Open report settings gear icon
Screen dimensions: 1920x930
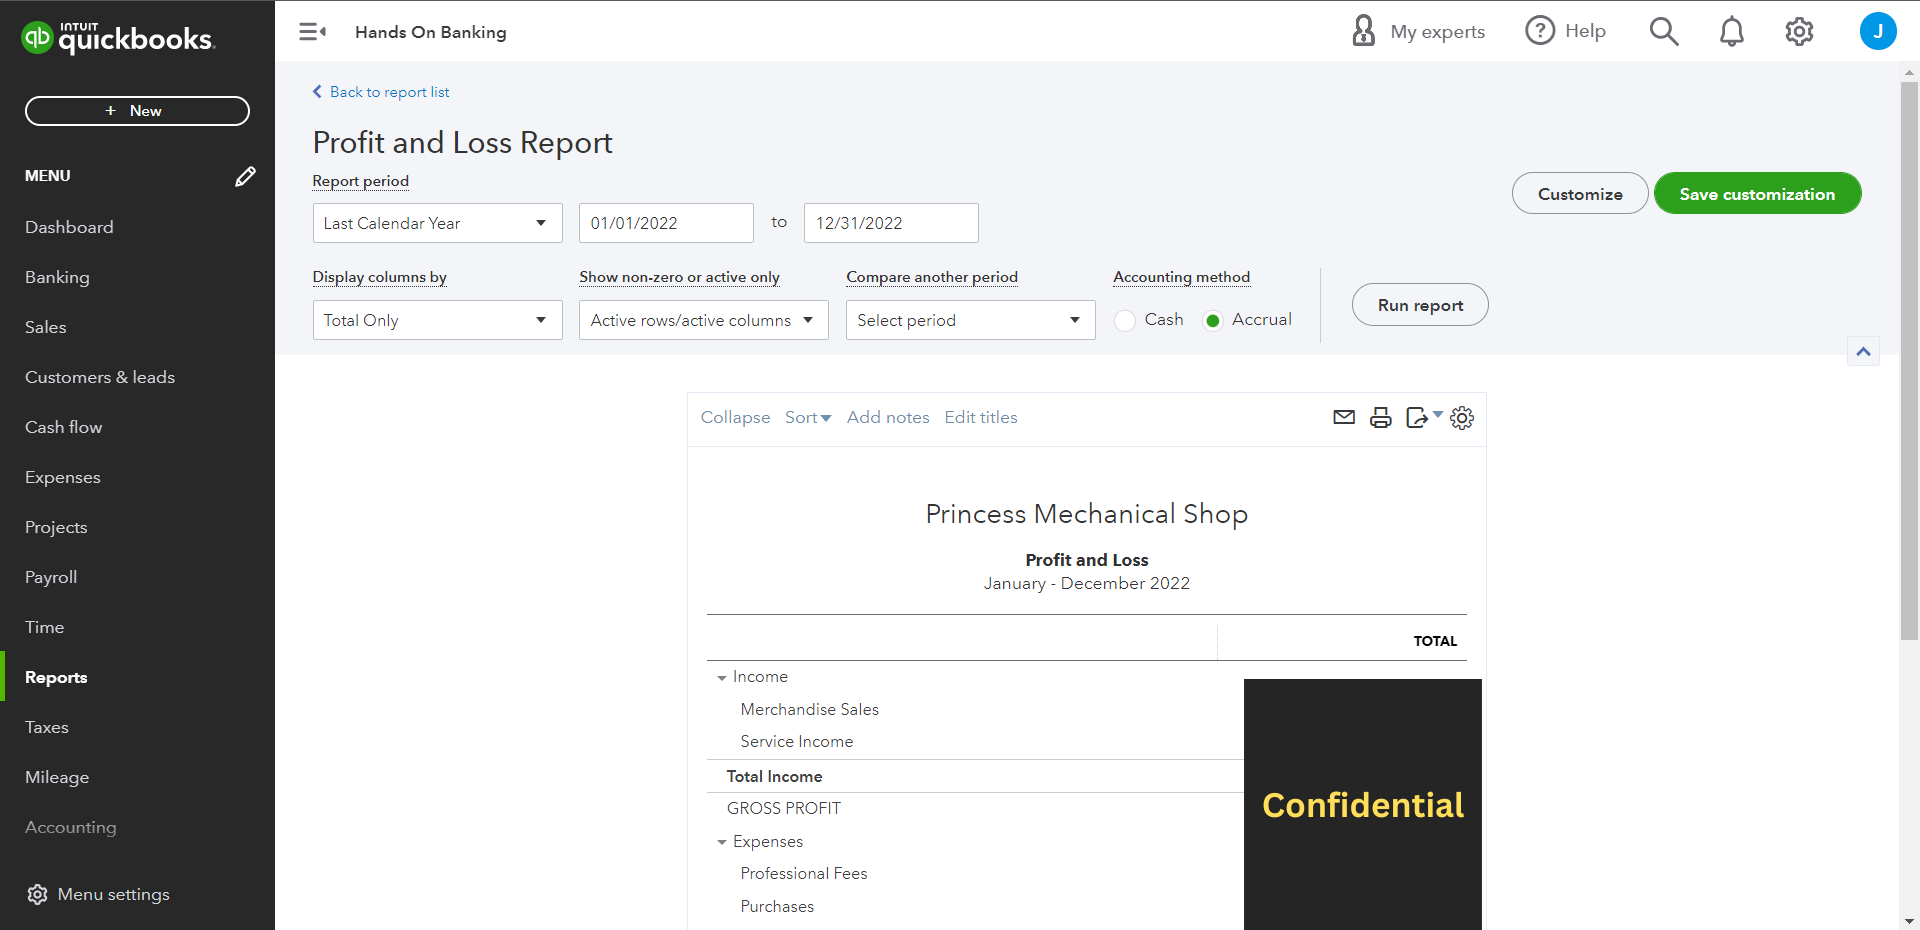1462,417
